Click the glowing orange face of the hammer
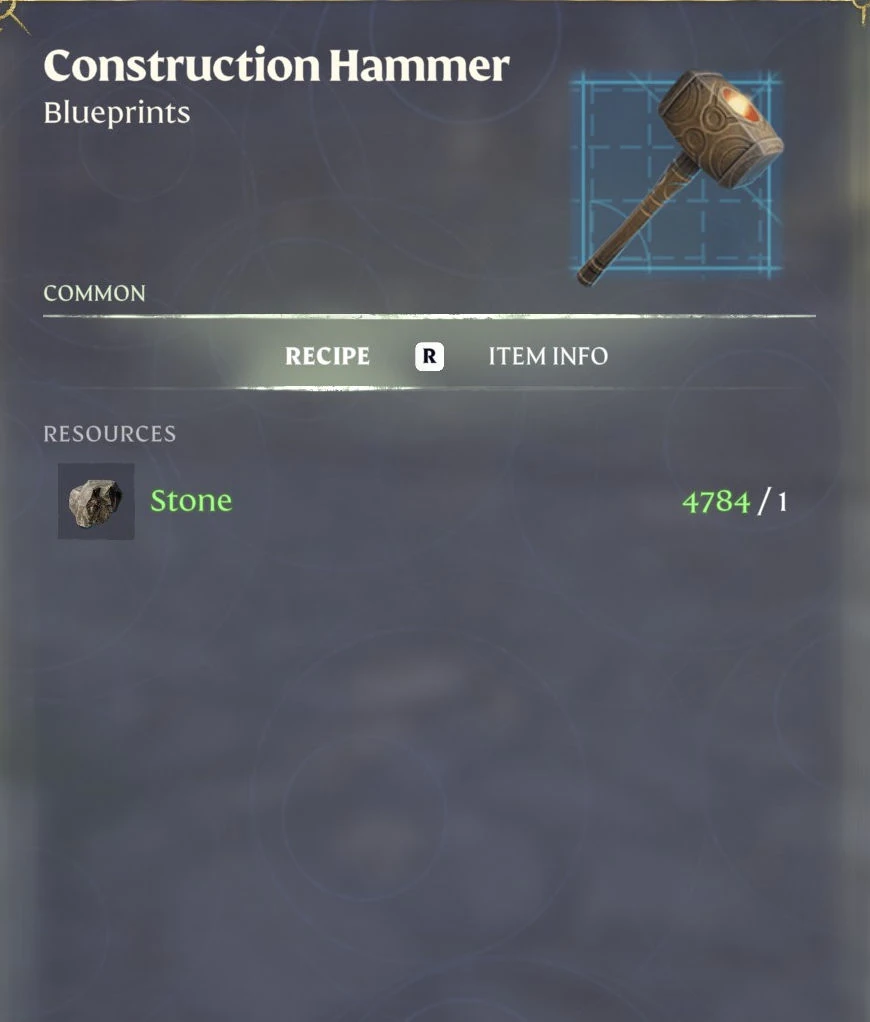Screen dimensions: 870x1022 point(742,106)
